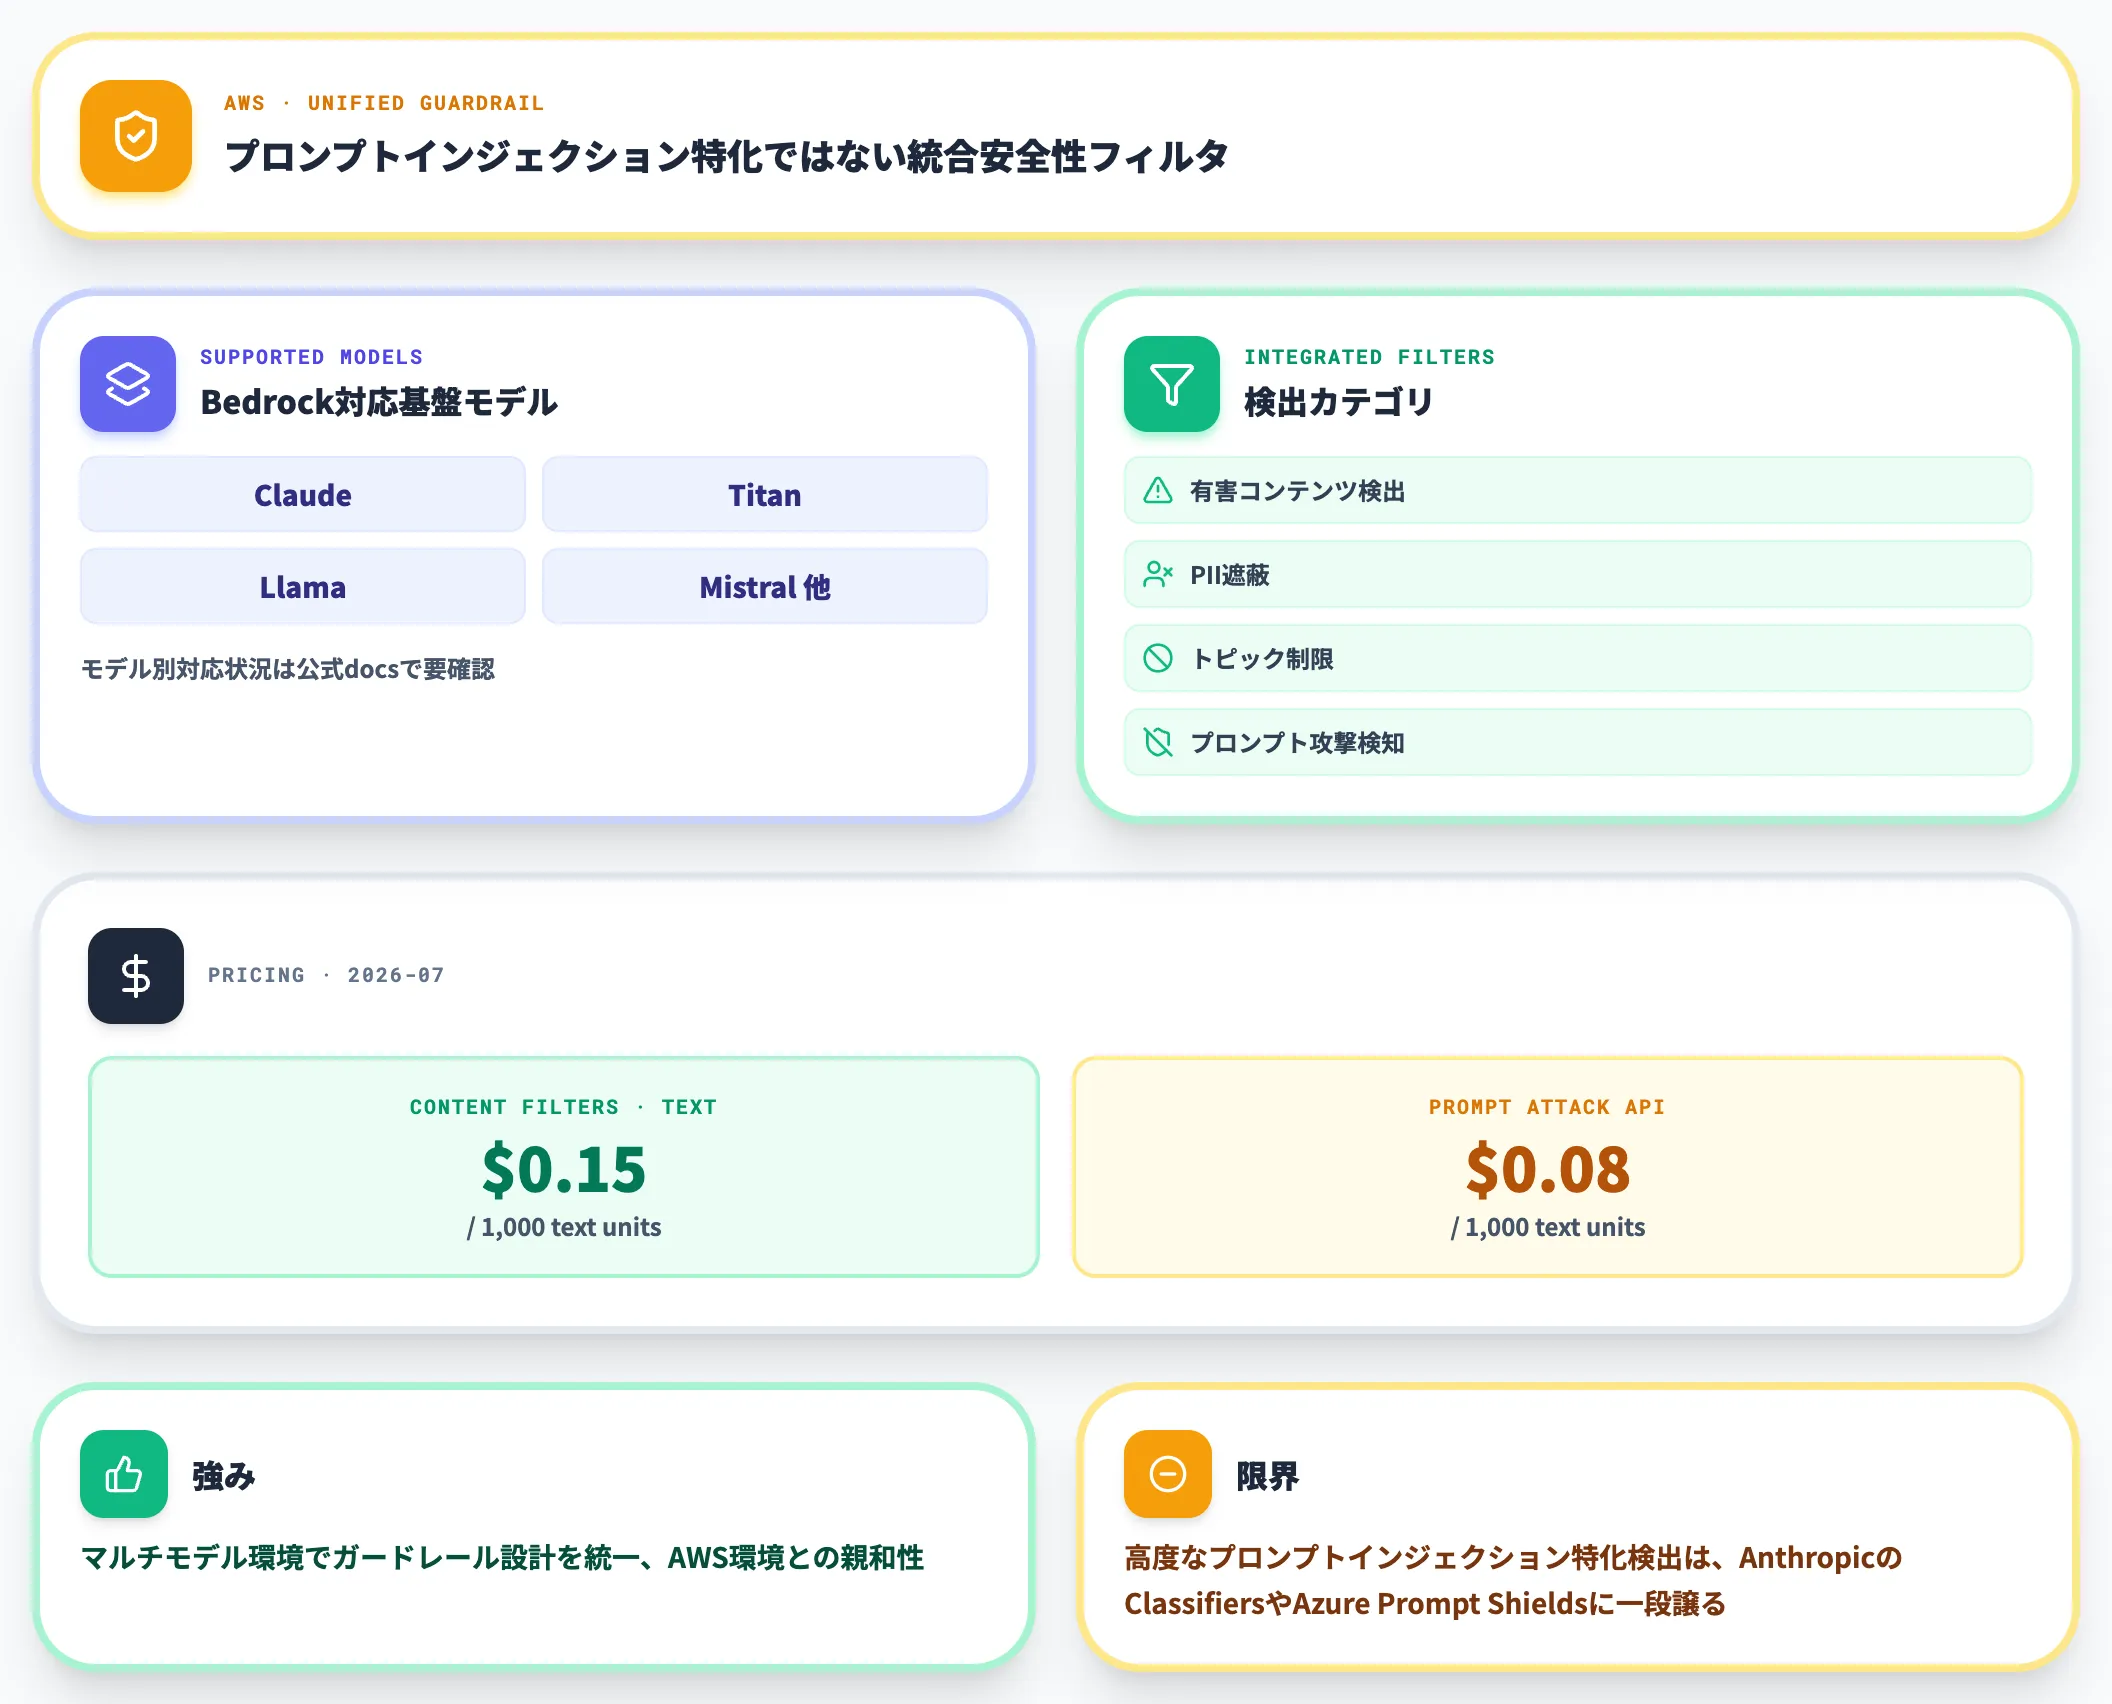Click the user-x icon next to PII遮蔽
2112x1704 pixels.
coord(1158,575)
